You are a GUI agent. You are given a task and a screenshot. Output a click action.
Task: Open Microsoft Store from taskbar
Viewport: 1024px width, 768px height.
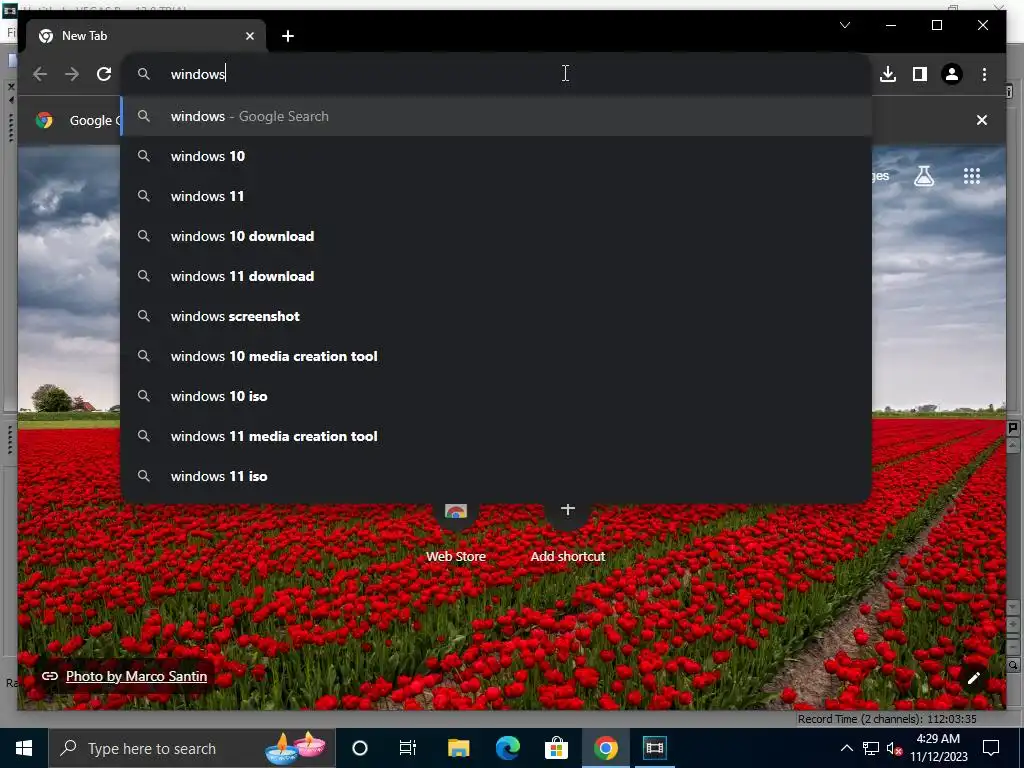[556, 748]
